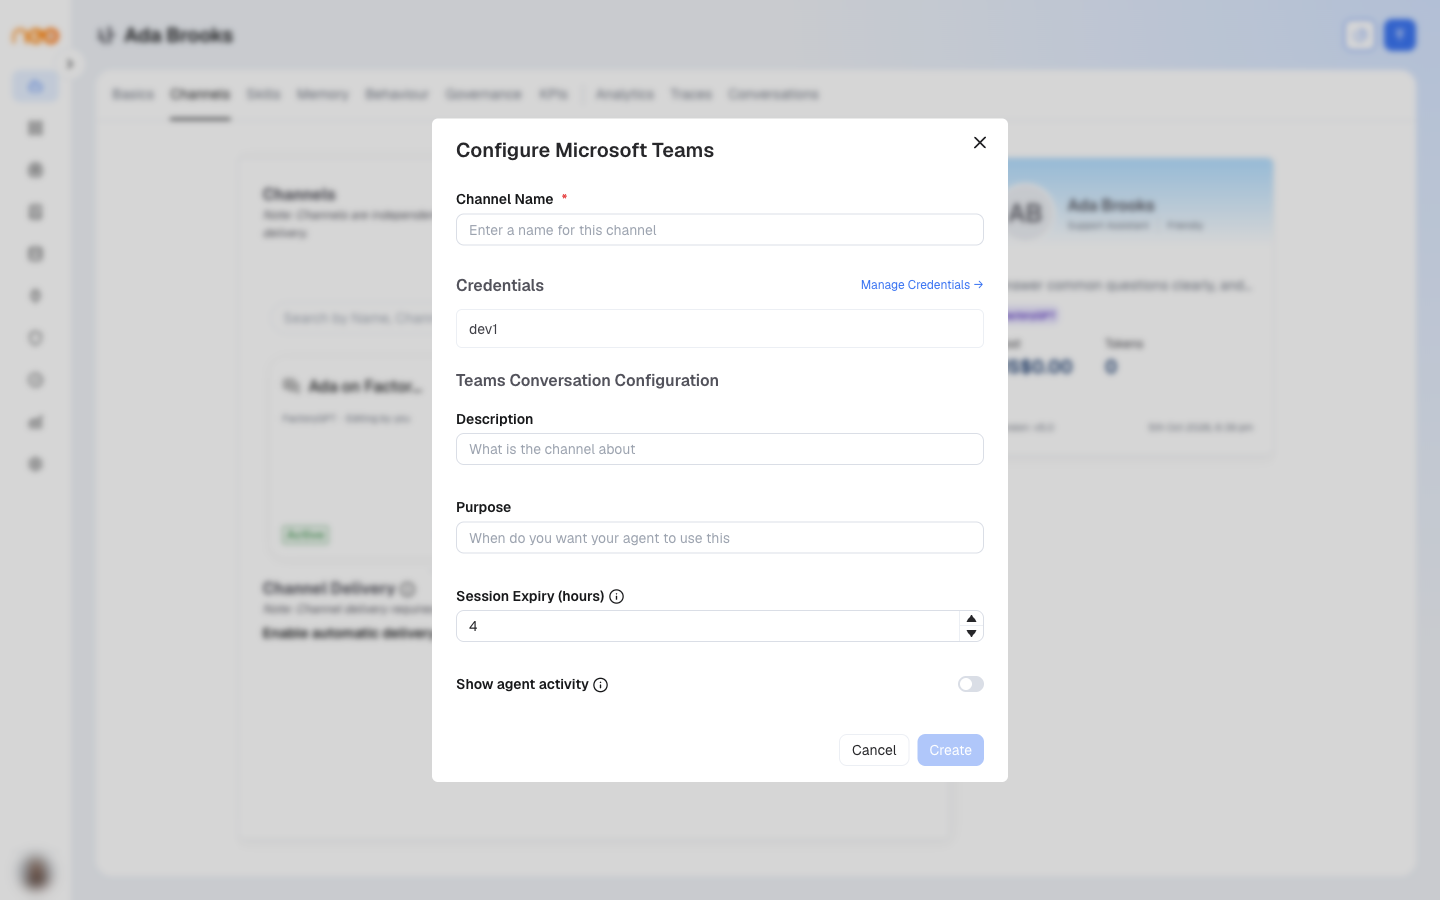Focus the Description input field
Image resolution: width=1440 pixels, height=900 pixels.
point(720,449)
